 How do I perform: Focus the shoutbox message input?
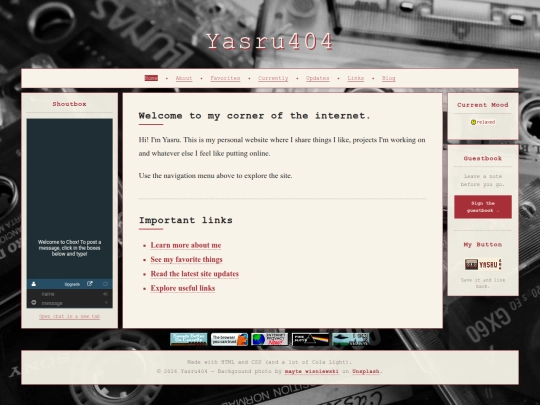coord(71,303)
